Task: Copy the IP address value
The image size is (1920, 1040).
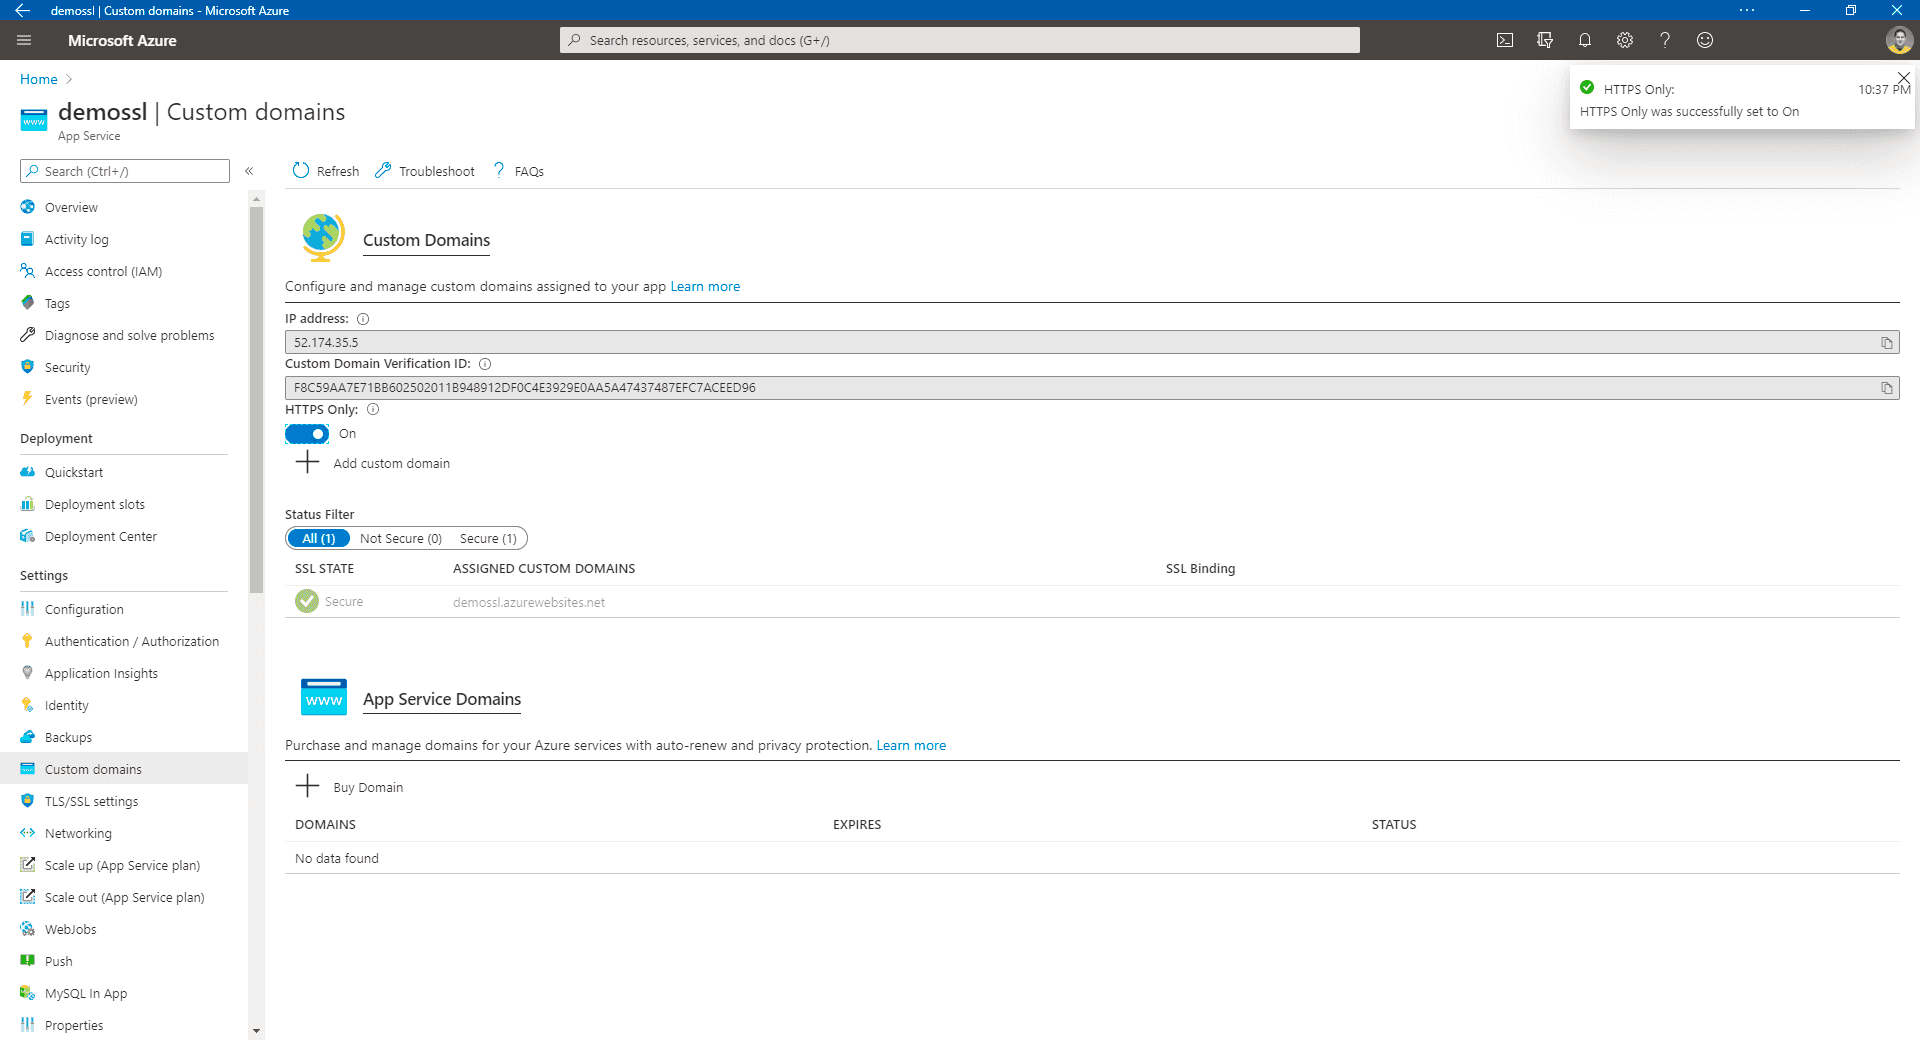Action: (1887, 343)
